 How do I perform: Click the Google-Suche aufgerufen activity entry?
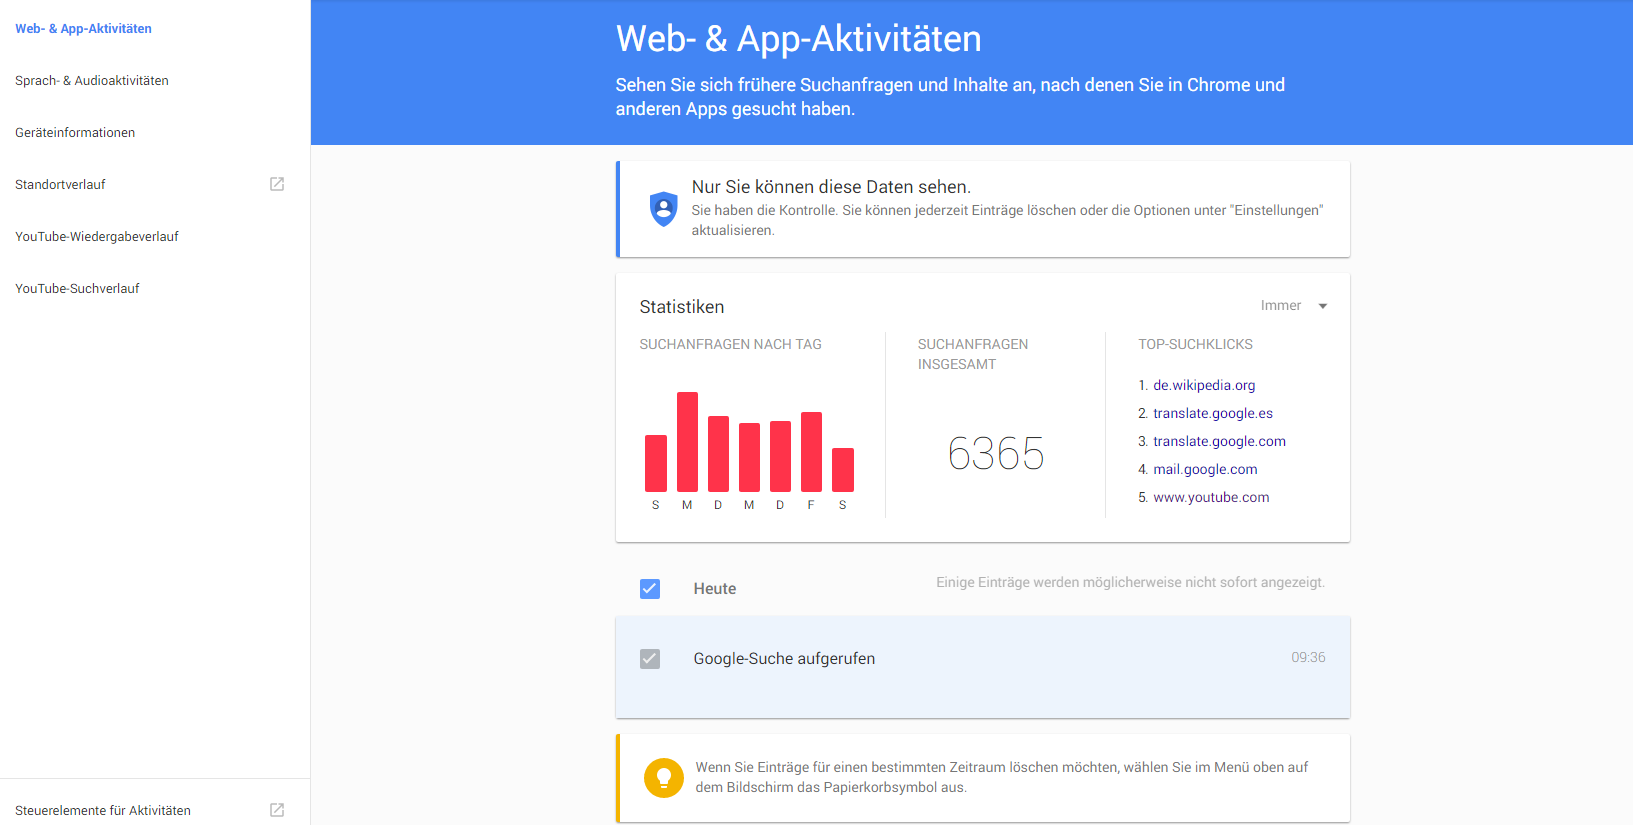pyautogui.click(x=784, y=659)
